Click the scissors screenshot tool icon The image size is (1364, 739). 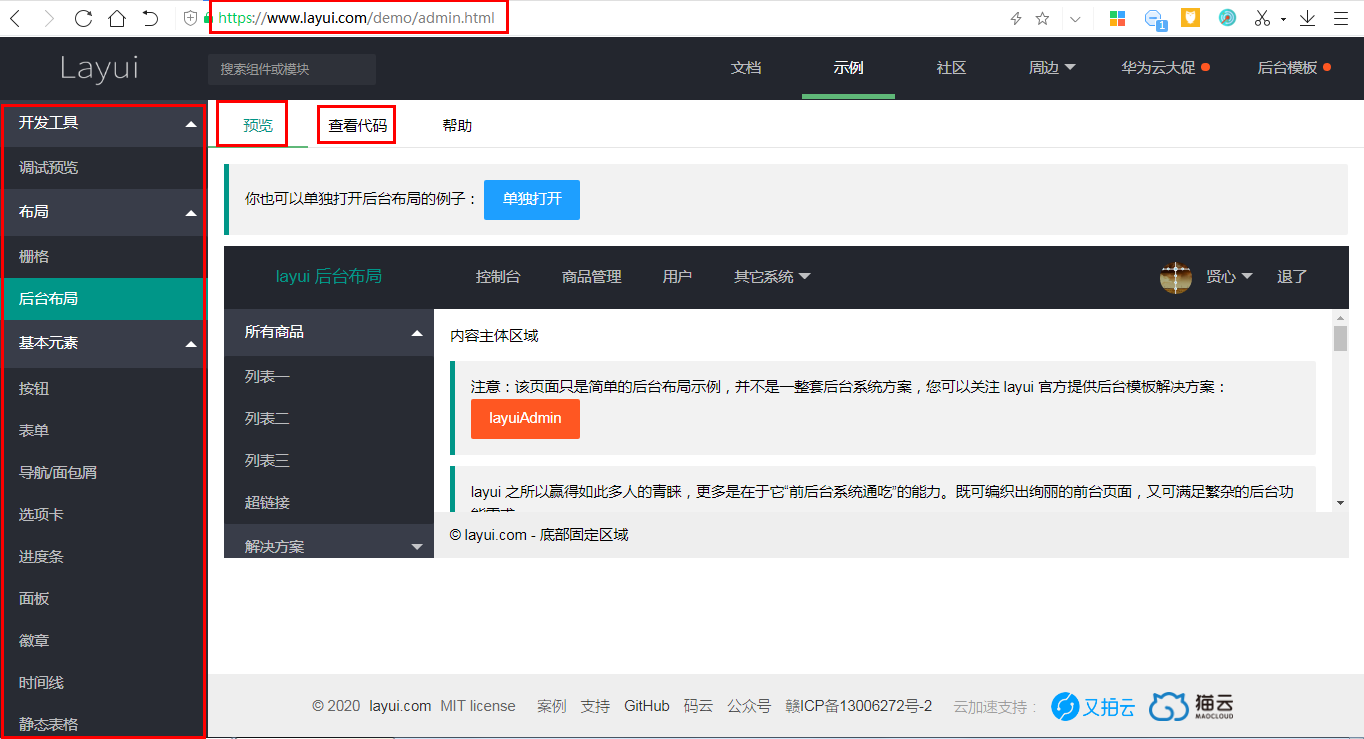pyautogui.click(x=1262, y=18)
